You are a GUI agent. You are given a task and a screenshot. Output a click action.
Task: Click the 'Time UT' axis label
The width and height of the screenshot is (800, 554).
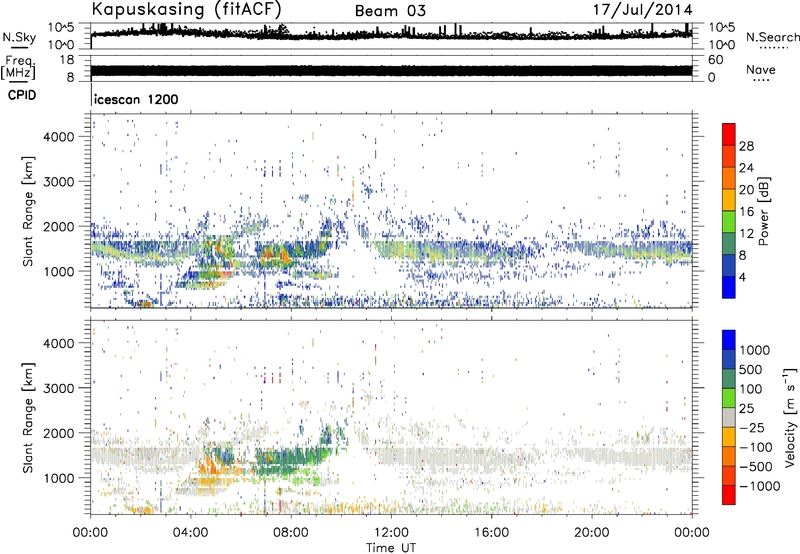pyautogui.click(x=391, y=548)
